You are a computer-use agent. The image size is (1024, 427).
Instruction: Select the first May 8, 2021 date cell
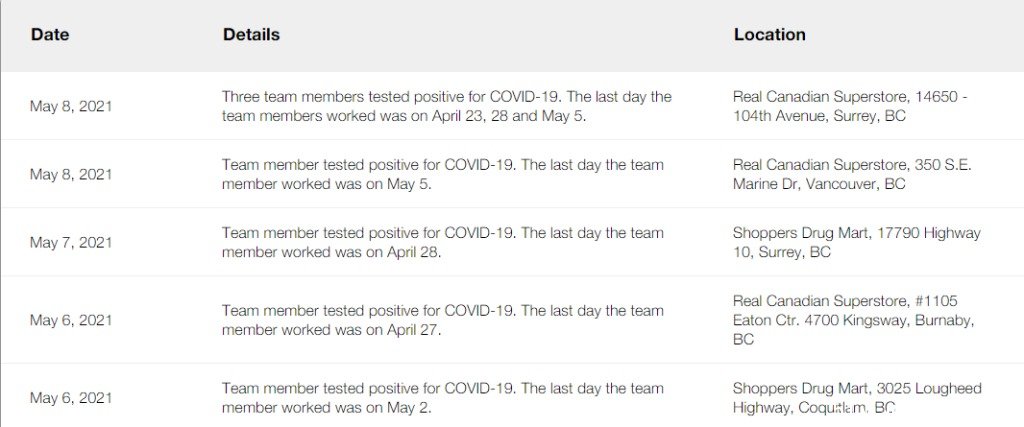pos(71,106)
